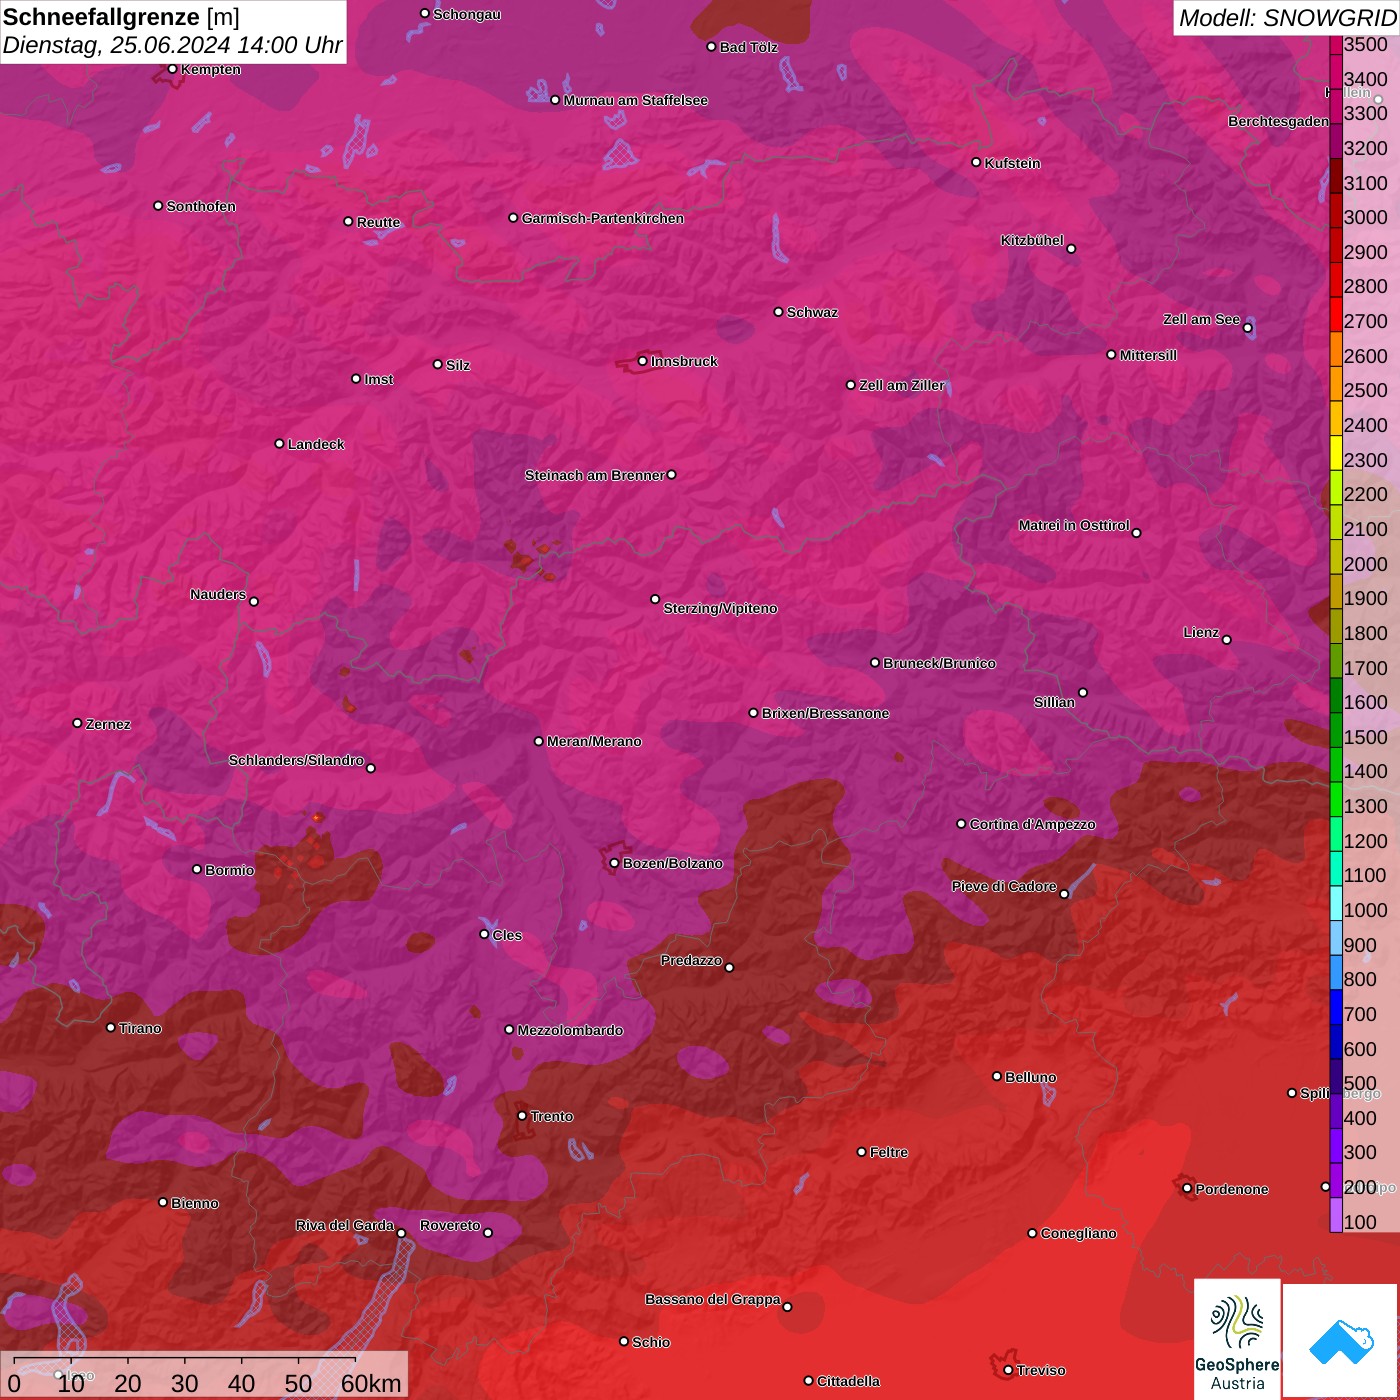1400x1400 pixels.
Task: Click the 'Modell: SNOWGRID' label
Action: pyautogui.click(x=1287, y=17)
